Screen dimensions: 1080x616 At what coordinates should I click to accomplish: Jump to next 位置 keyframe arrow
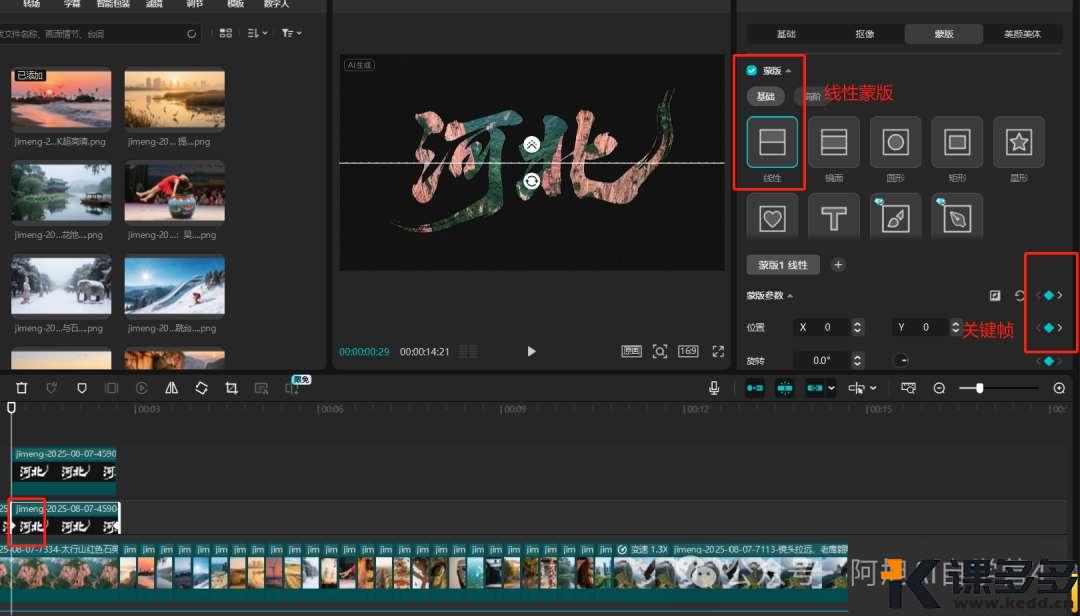pyautogui.click(x=1060, y=327)
